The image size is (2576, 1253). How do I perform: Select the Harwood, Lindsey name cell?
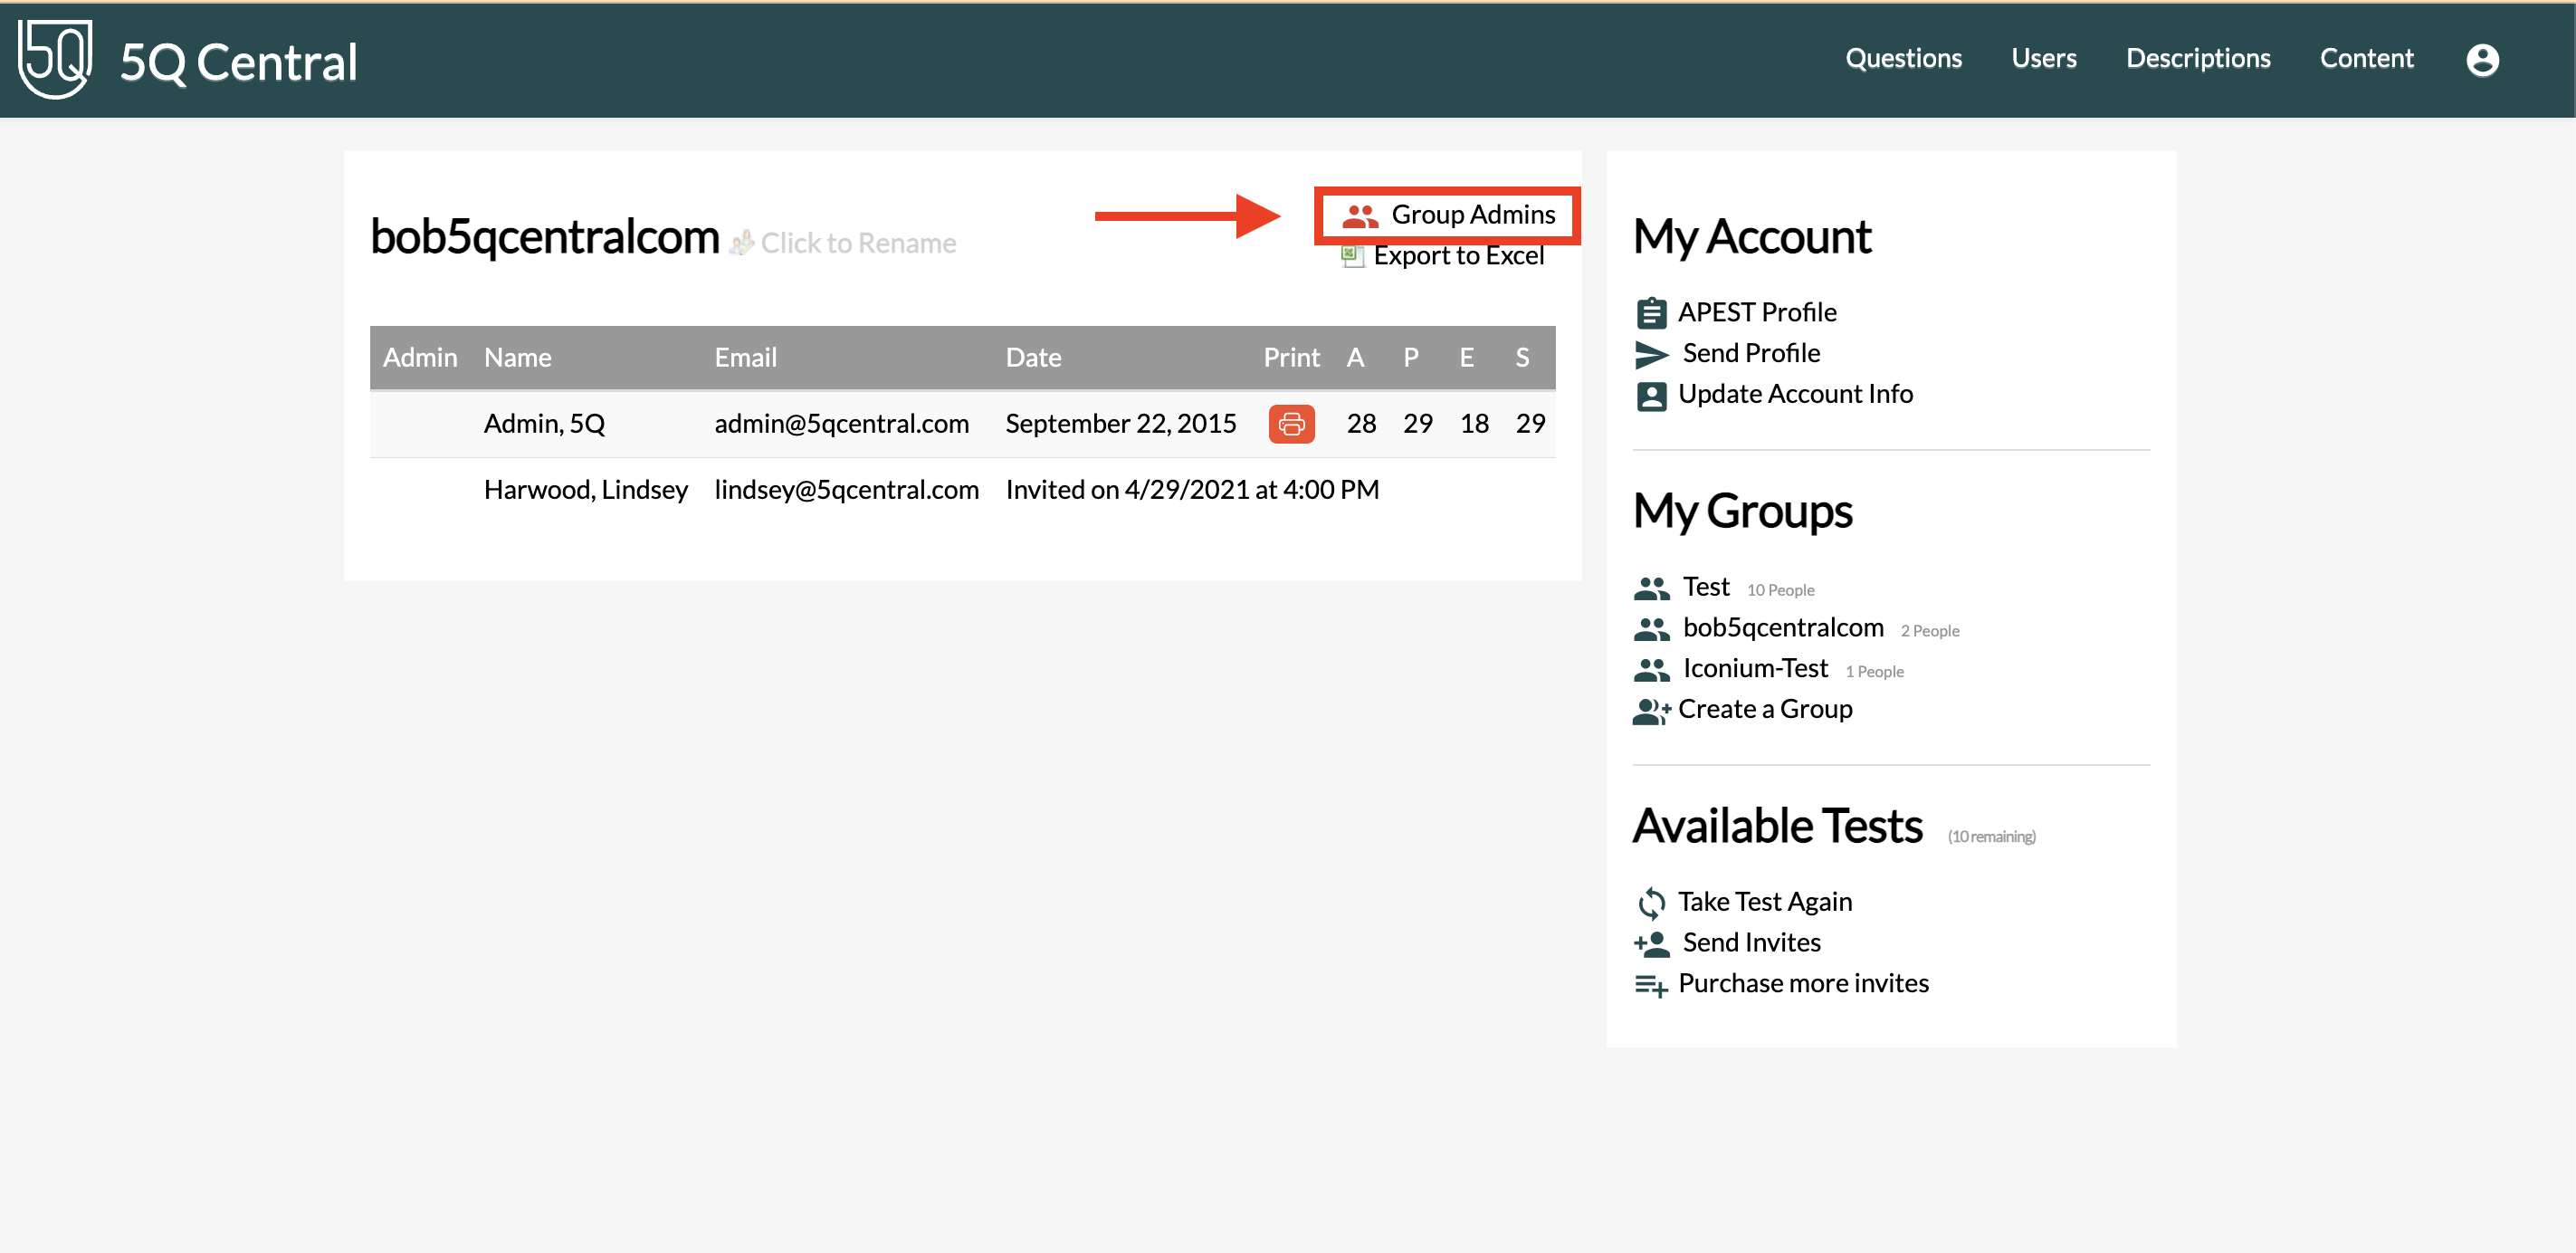[585, 490]
